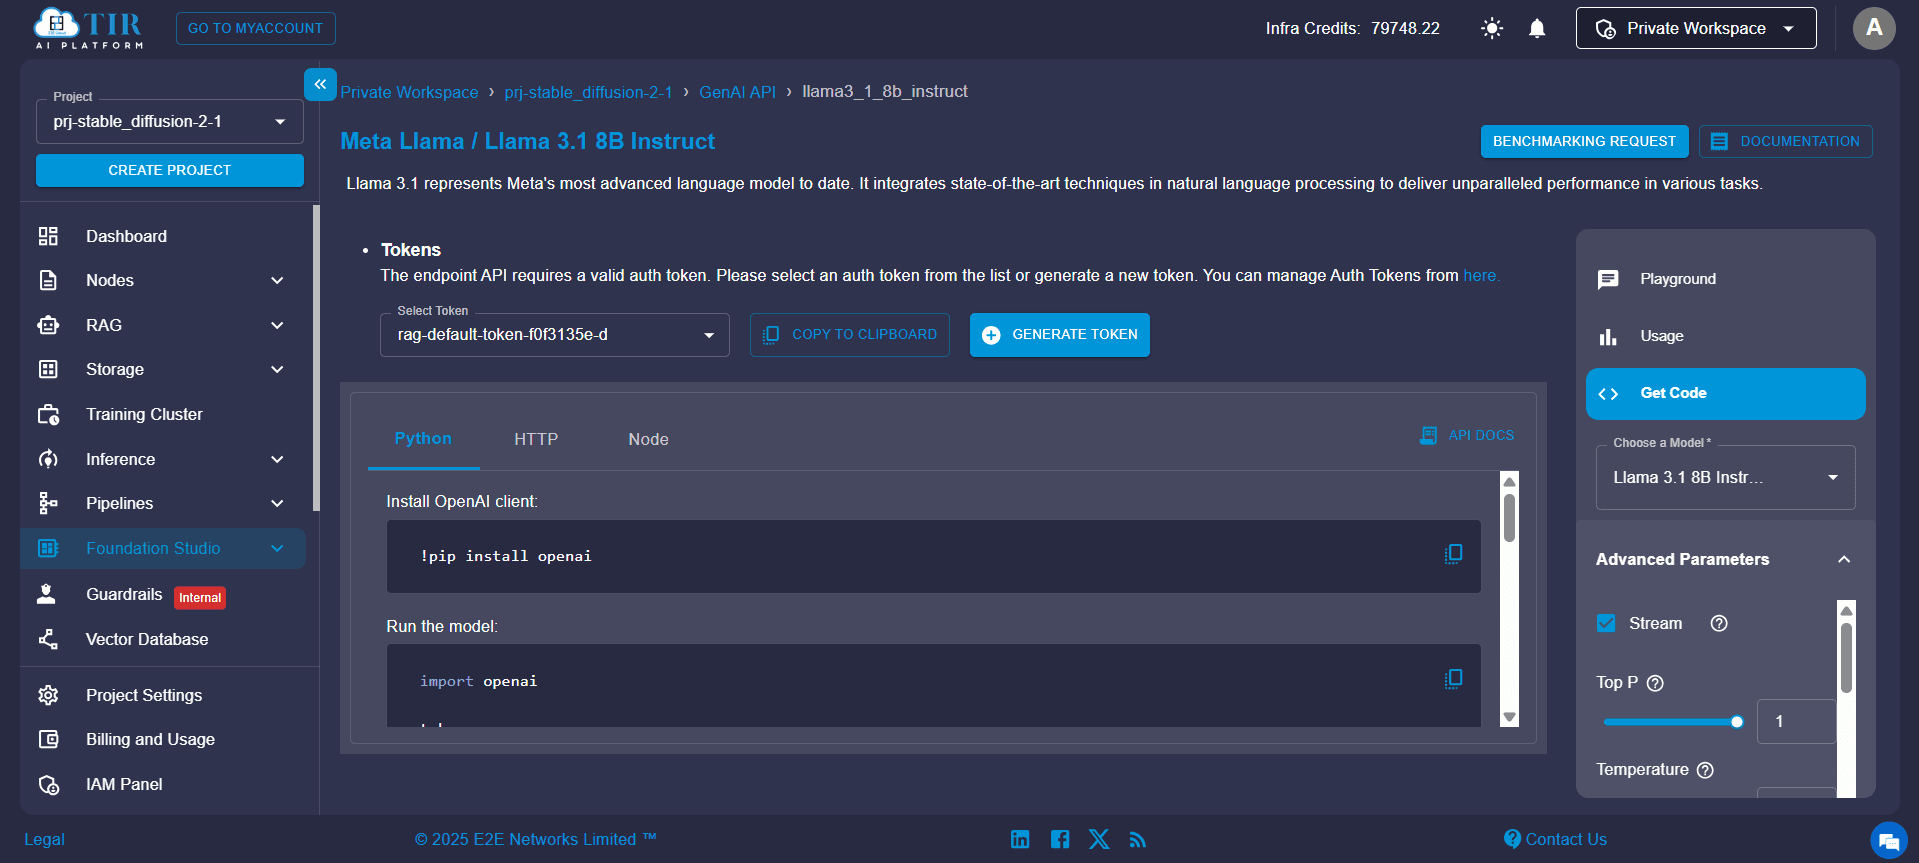Click Benchmarking Request button
Image resolution: width=1919 pixels, height=863 pixels.
(x=1584, y=141)
